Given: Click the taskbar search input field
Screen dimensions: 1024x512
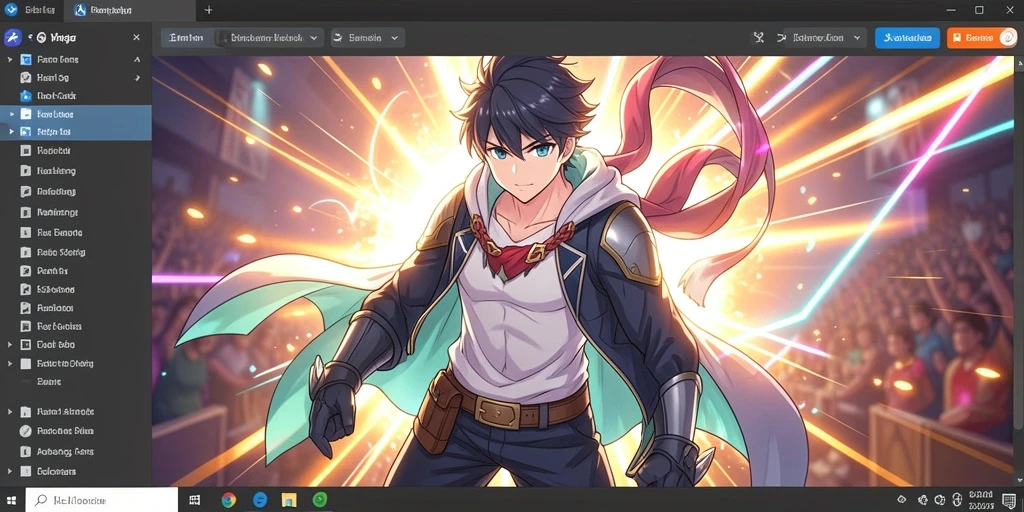Looking at the screenshot, I should 102,500.
